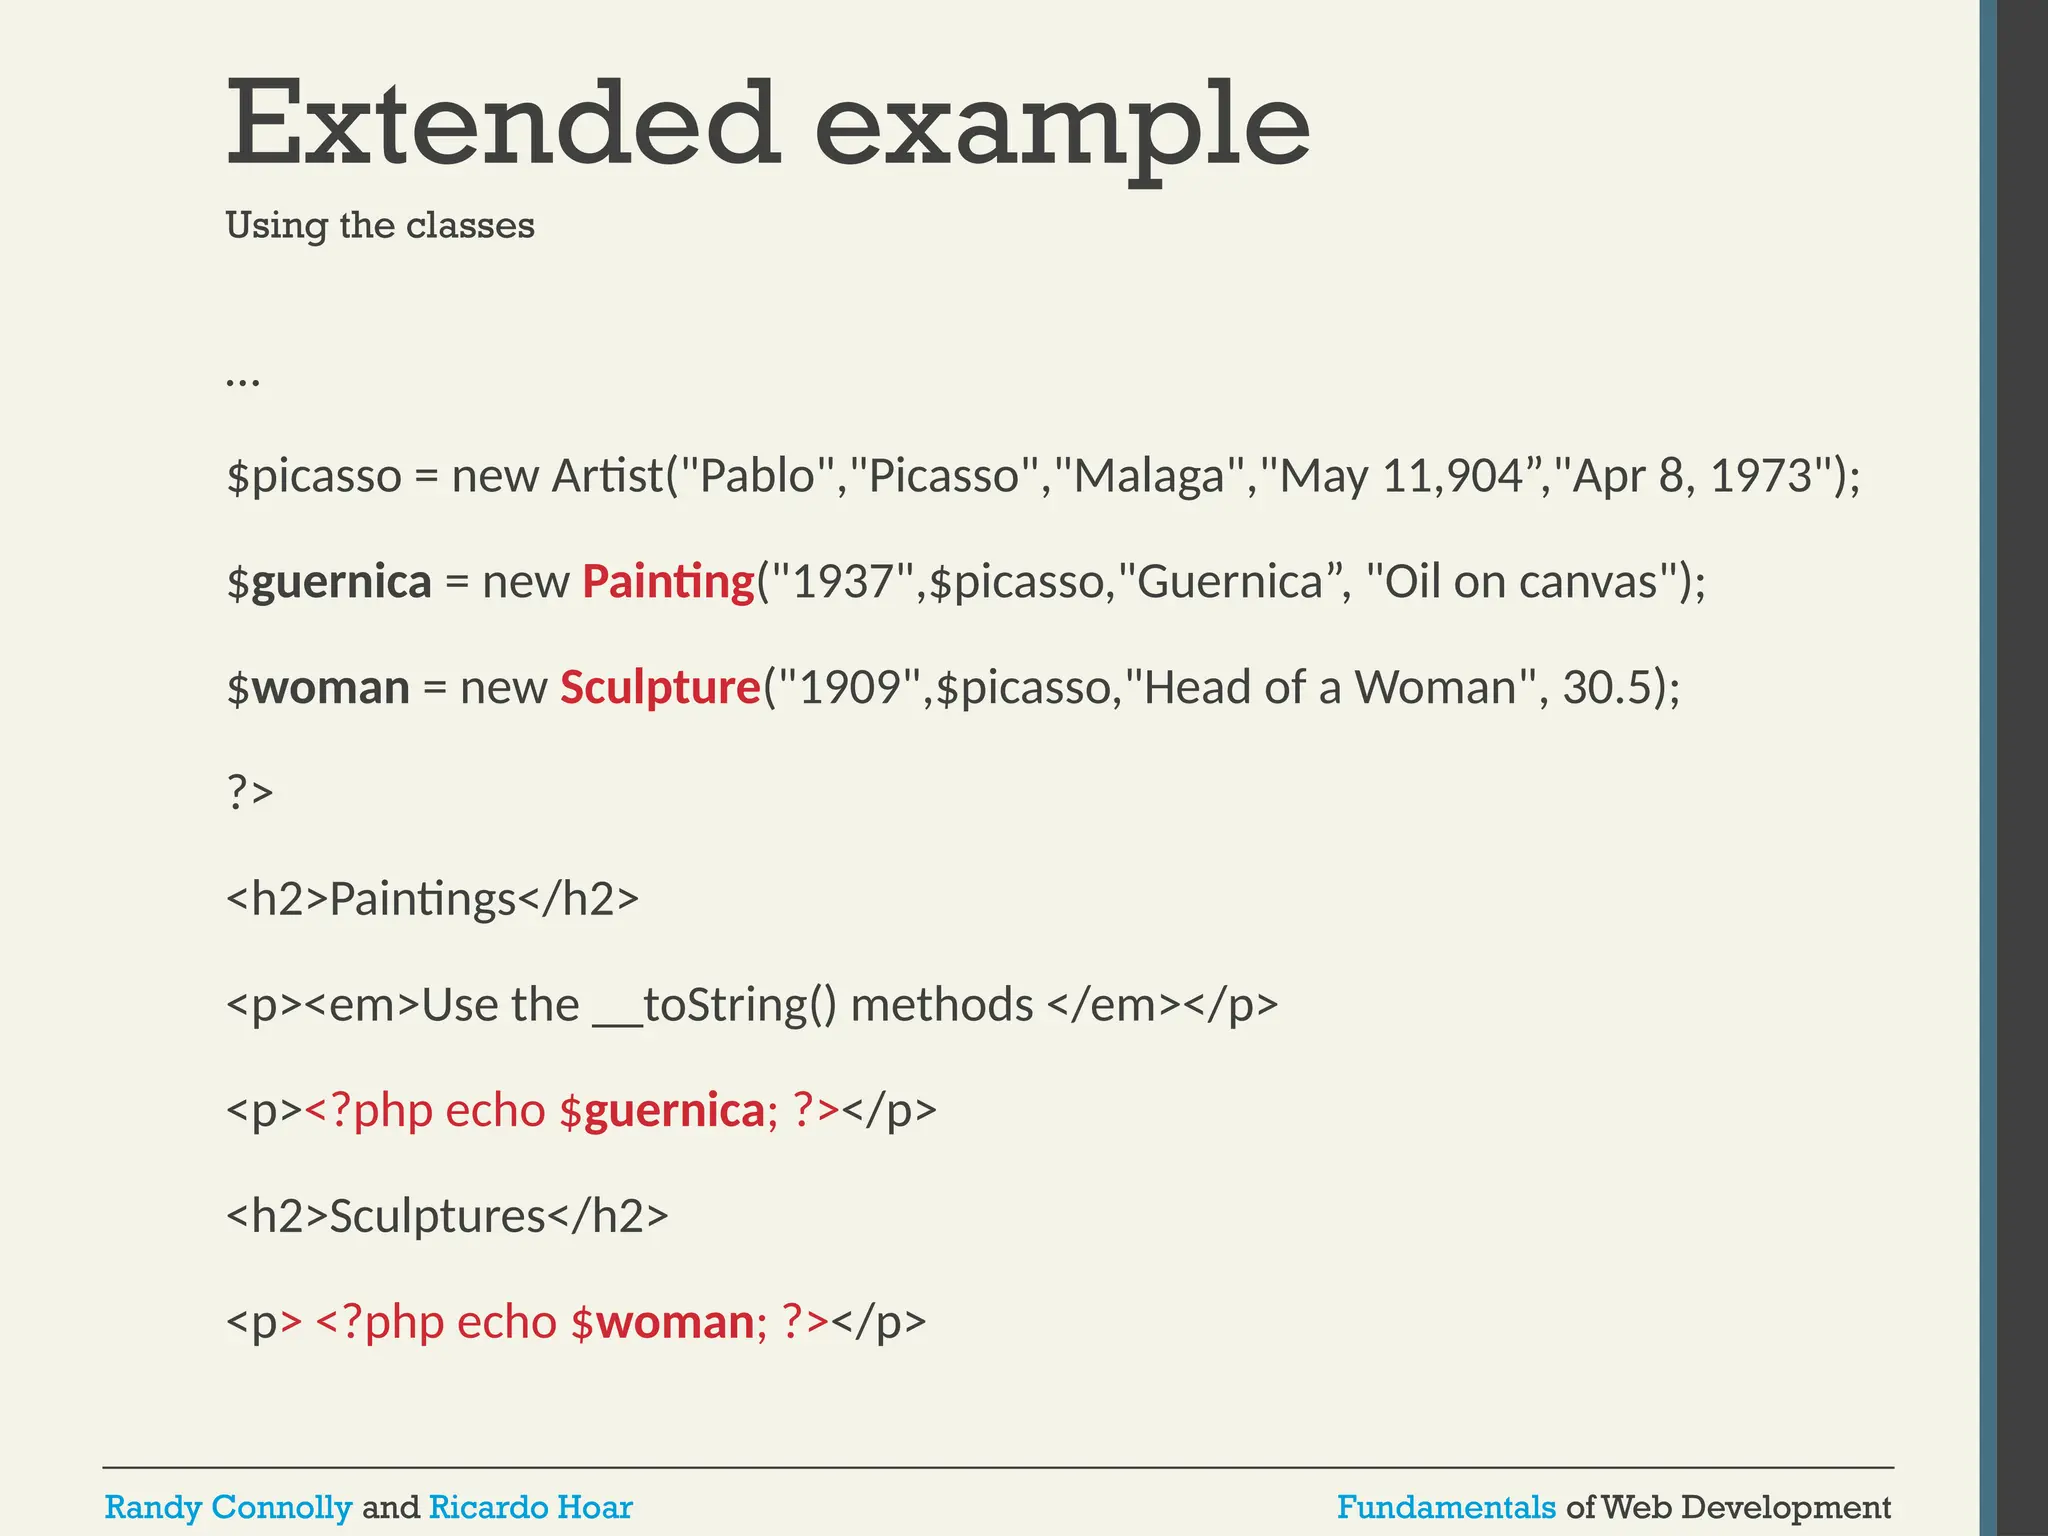Click 'Ricardo Hoar' in the footer

pyautogui.click(x=530, y=1507)
